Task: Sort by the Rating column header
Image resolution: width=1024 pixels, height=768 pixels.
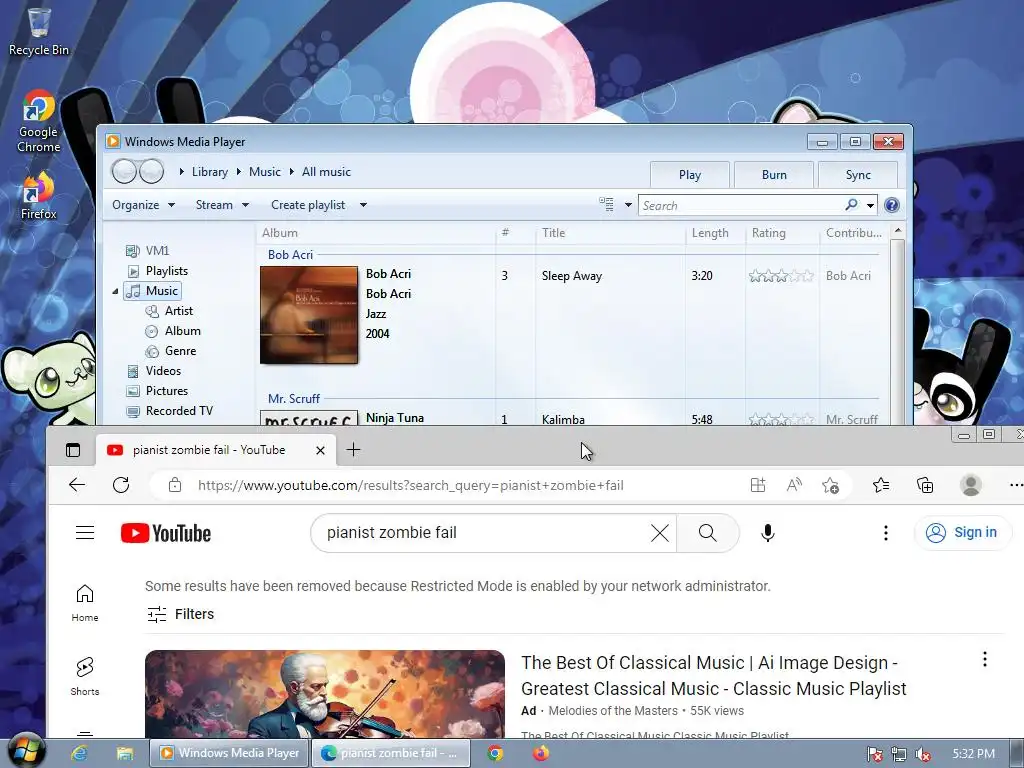Action: tap(769, 232)
